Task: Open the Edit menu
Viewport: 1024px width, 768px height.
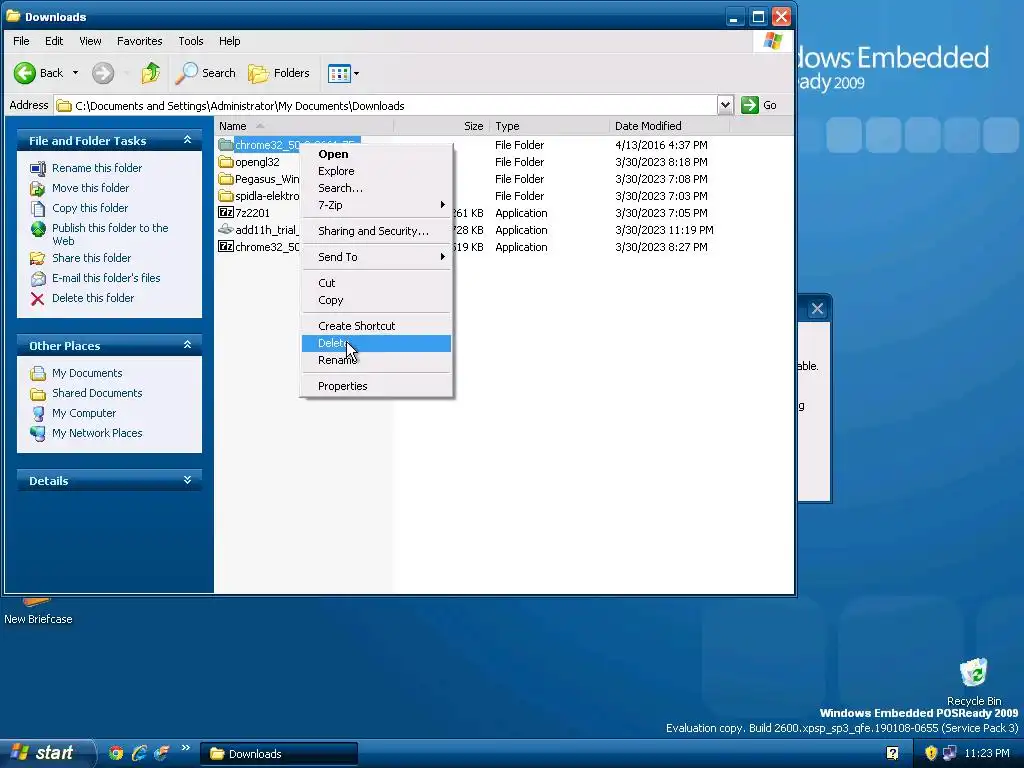Action: click(x=54, y=41)
